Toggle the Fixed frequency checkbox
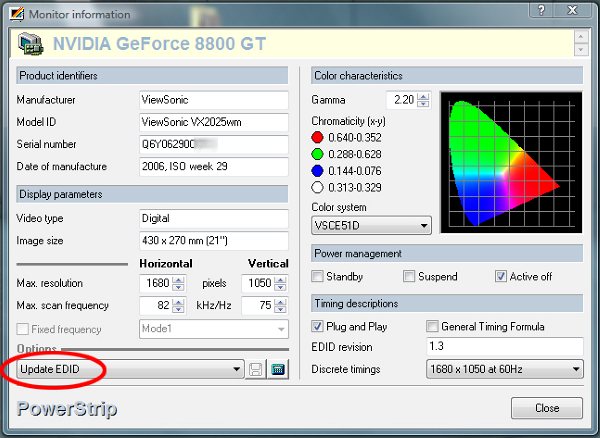Viewport: 600px width, 438px height. [23, 329]
